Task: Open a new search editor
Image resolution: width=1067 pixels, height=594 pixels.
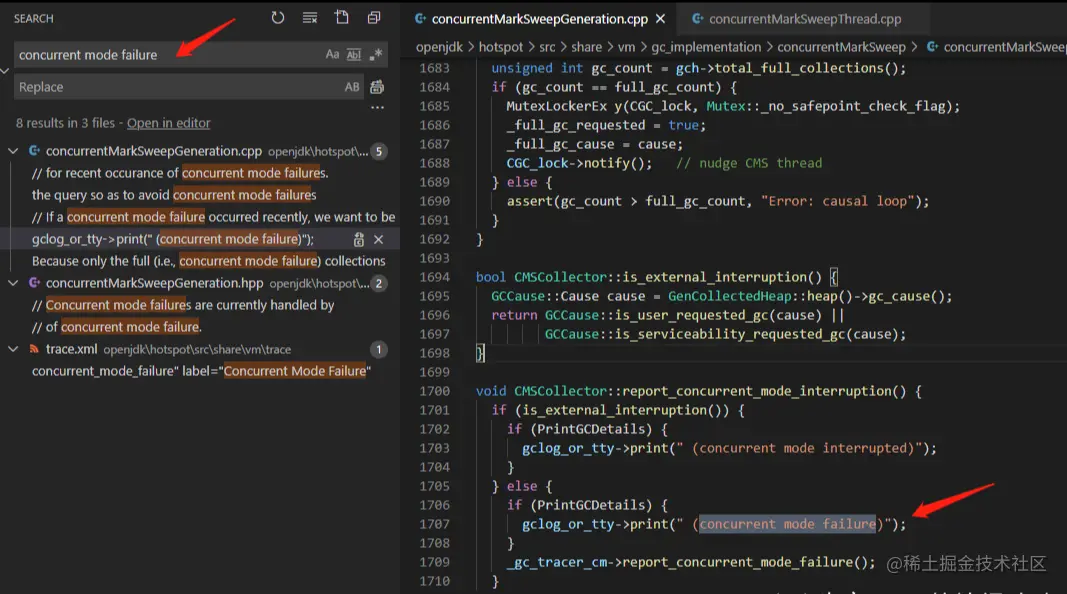Action: point(342,18)
